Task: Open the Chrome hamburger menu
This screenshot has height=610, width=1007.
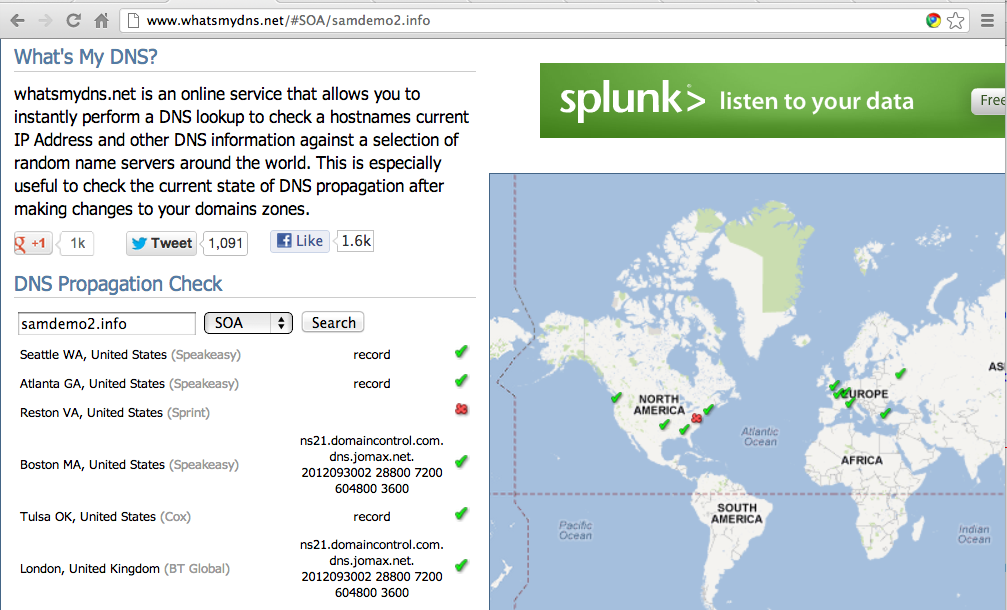Action: [988, 21]
